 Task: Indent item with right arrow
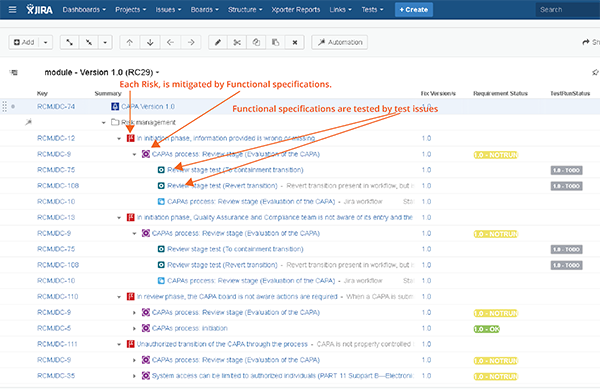191,42
